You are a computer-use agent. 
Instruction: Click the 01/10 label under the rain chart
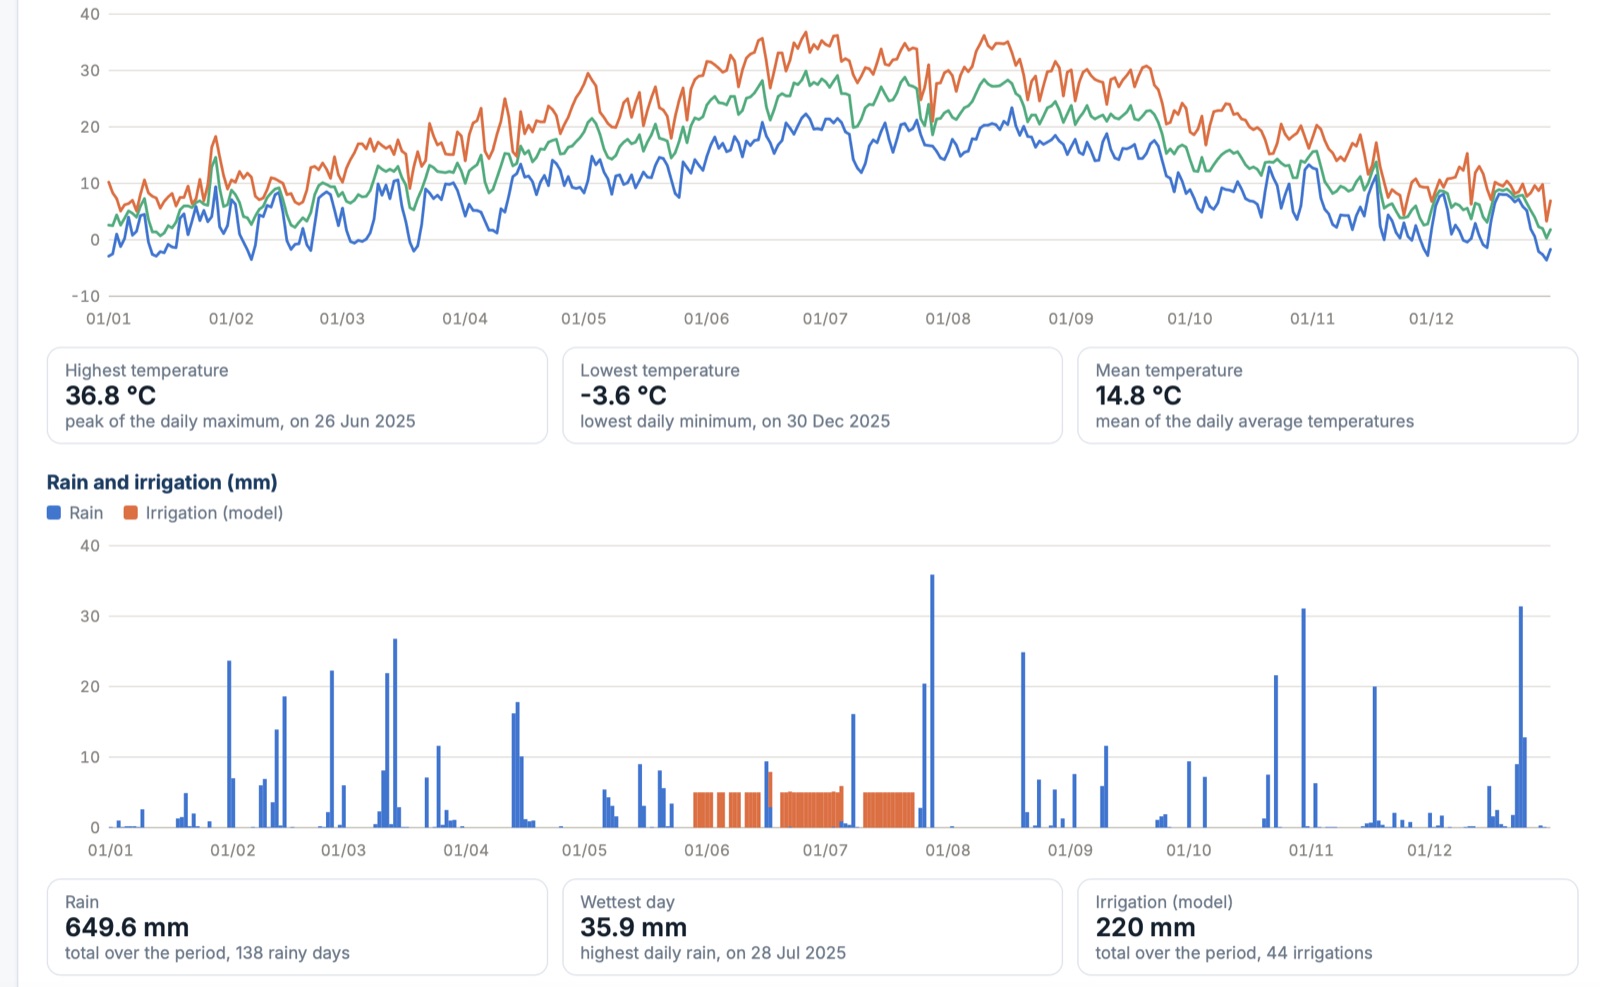click(x=1188, y=851)
